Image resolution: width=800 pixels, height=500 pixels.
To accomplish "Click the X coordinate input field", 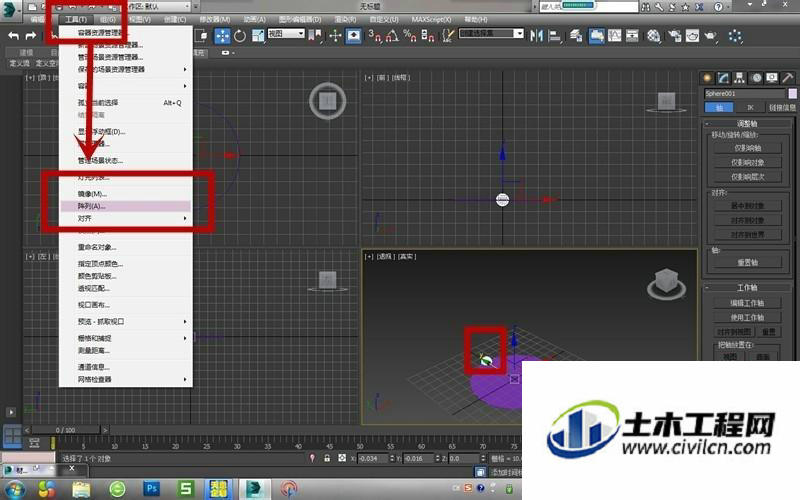I will point(372,459).
